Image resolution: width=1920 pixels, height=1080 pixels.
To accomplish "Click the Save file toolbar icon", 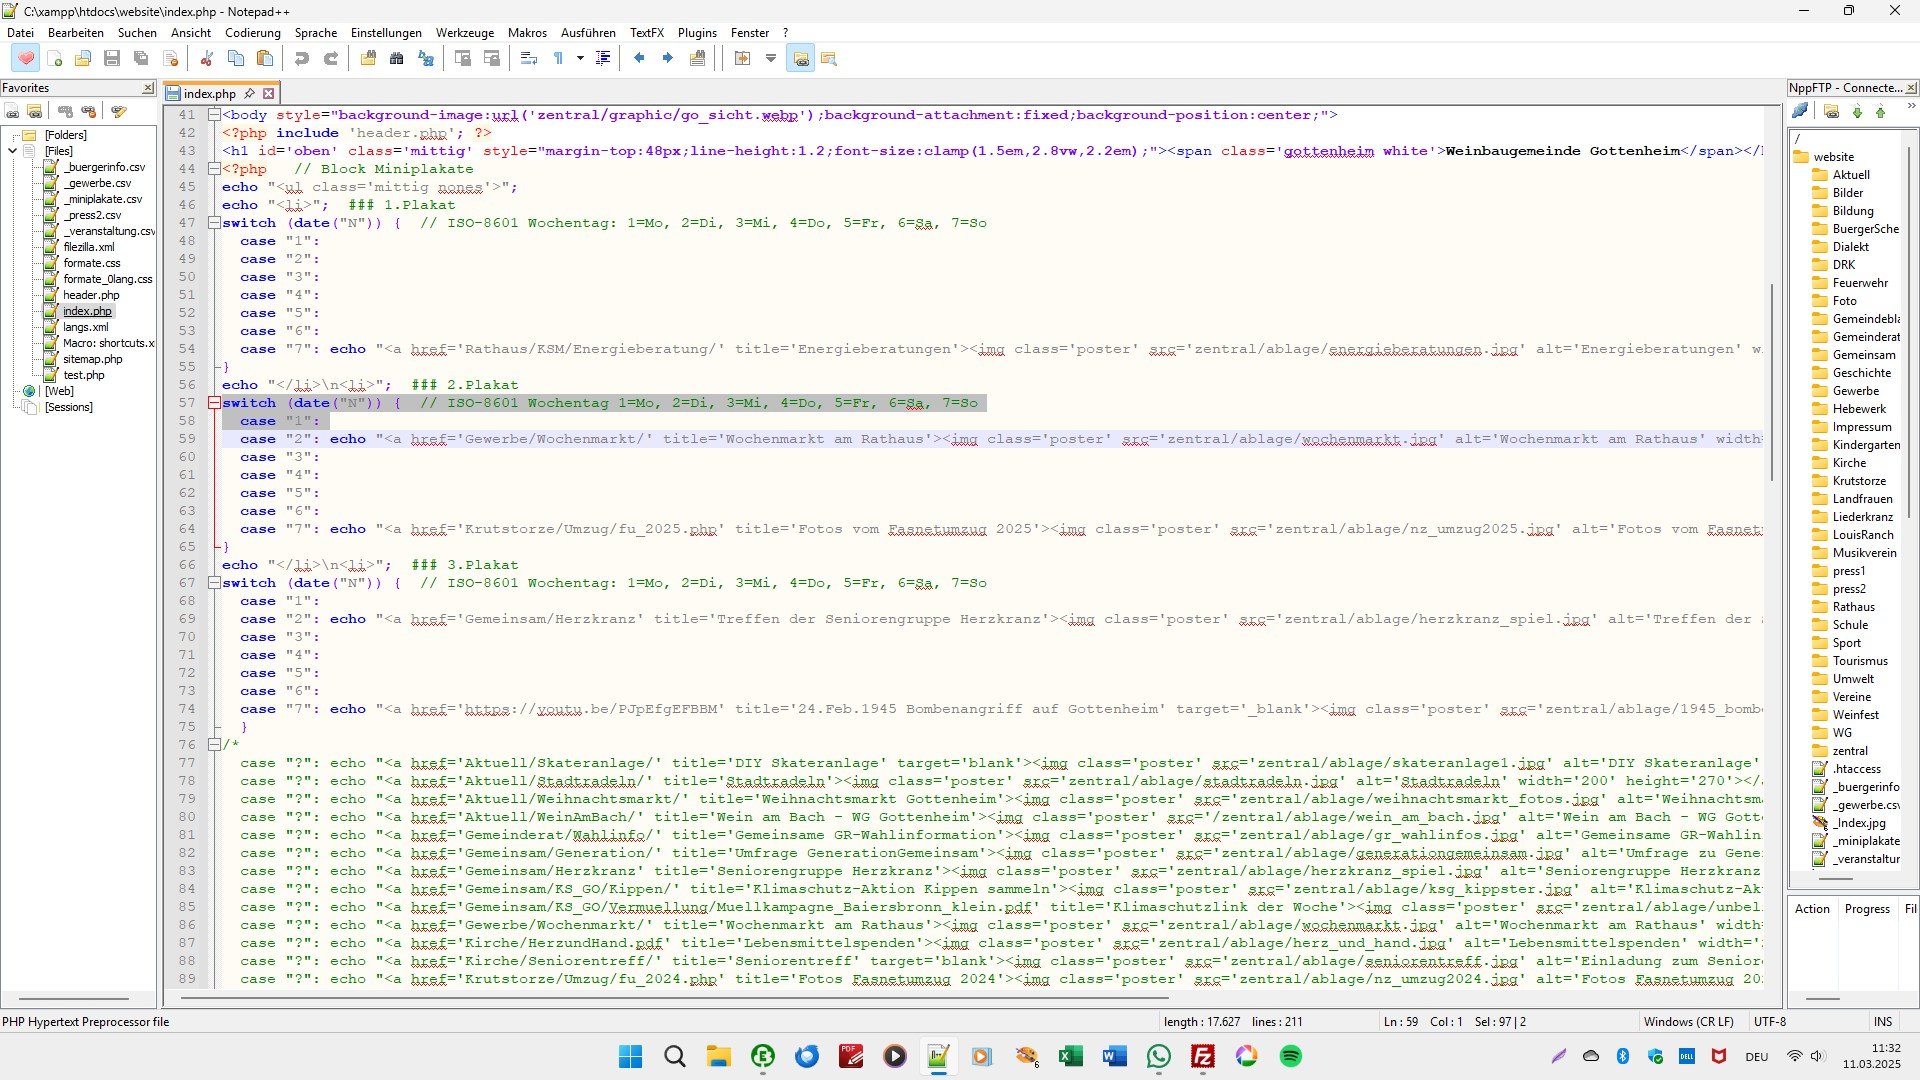I will tap(112, 59).
